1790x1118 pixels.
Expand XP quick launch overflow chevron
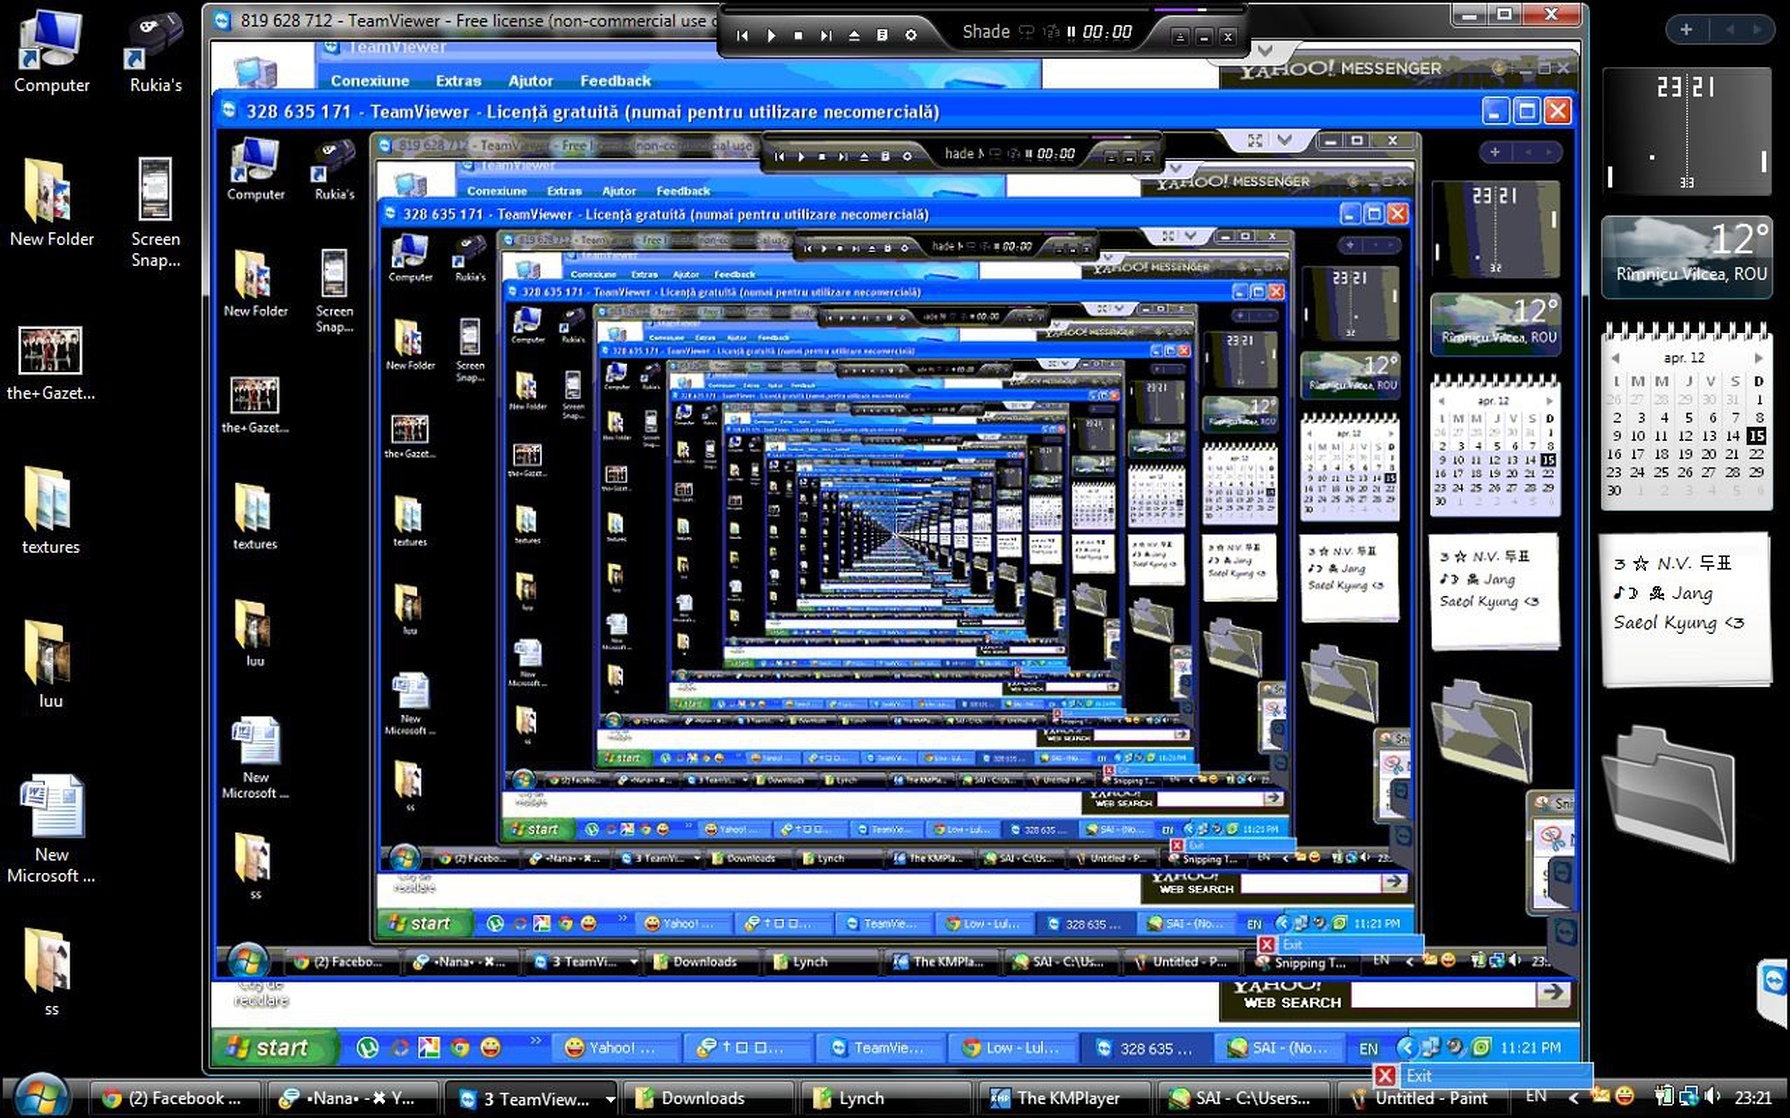click(x=535, y=1041)
